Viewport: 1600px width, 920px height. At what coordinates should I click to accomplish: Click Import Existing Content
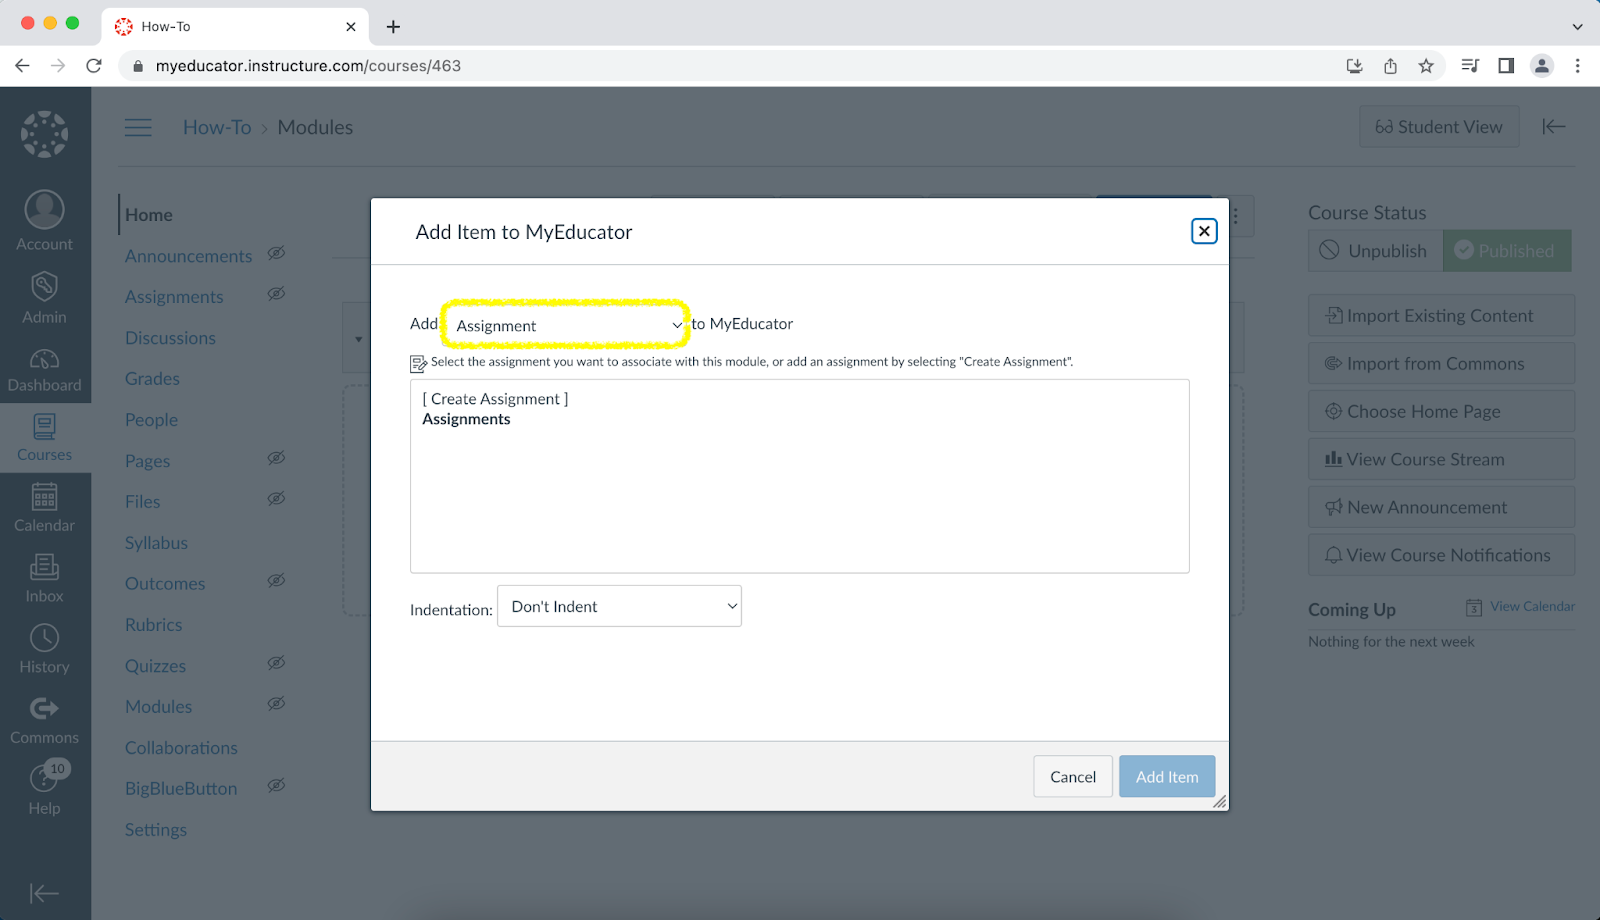tap(1441, 316)
